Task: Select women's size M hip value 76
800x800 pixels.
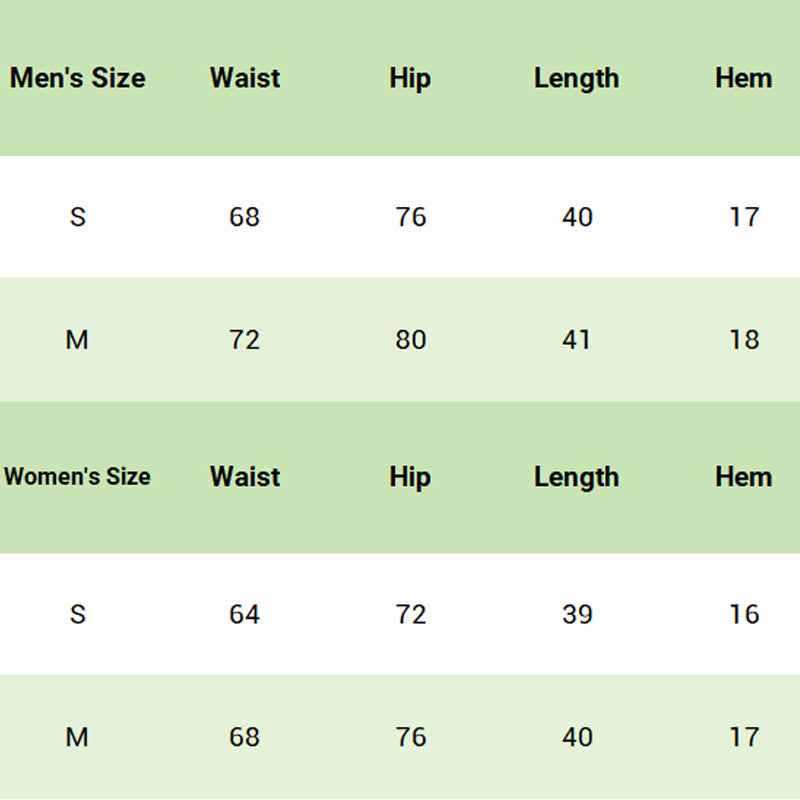Action: point(410,738)
